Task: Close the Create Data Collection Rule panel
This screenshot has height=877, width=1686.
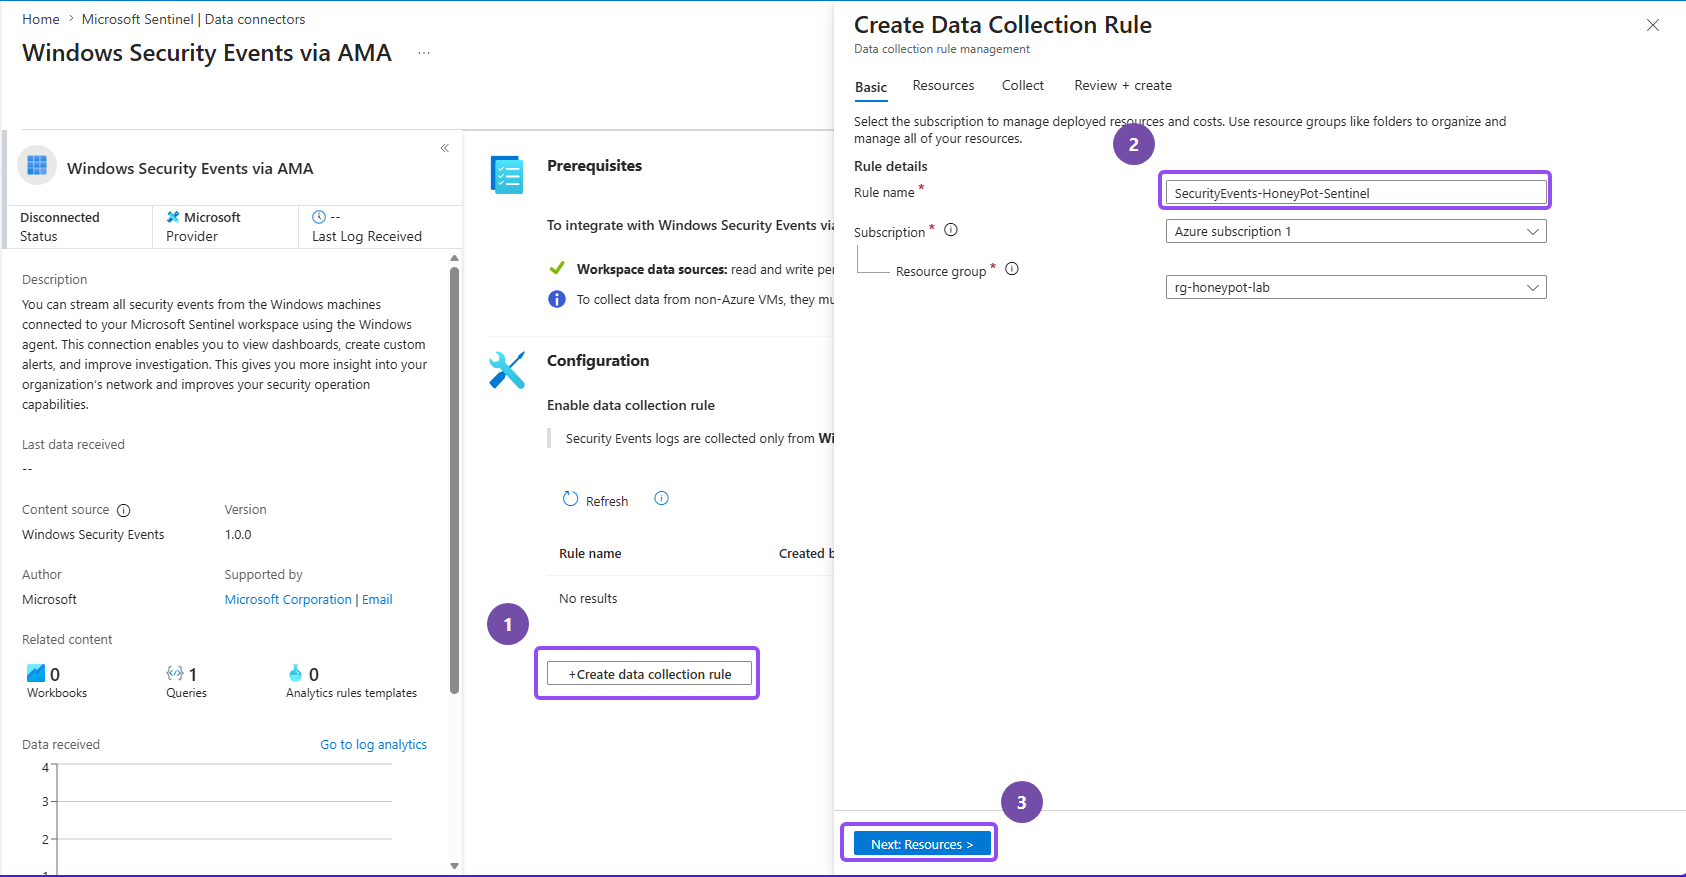Action: (x=1653, y=25)
